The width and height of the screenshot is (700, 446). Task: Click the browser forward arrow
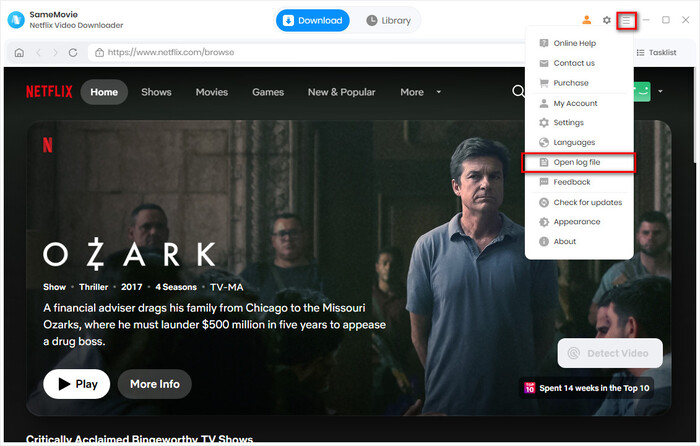pyautogui.click(x=55, y=53)
